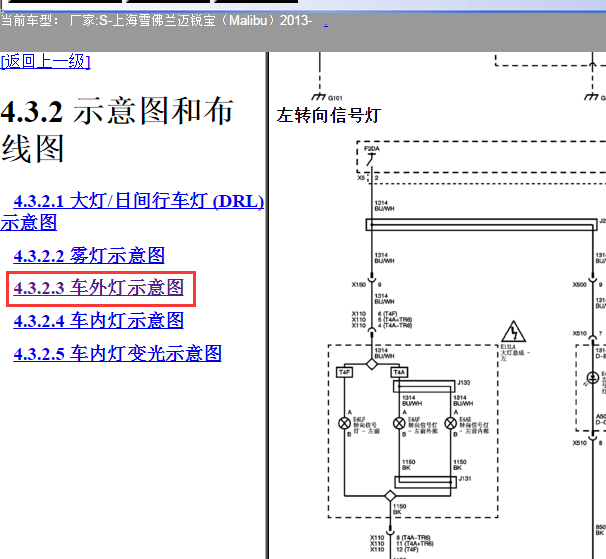Open 4.3.2.3 车外灯示意图 link
Screen dimensions: 606x559
click(99, 288)
